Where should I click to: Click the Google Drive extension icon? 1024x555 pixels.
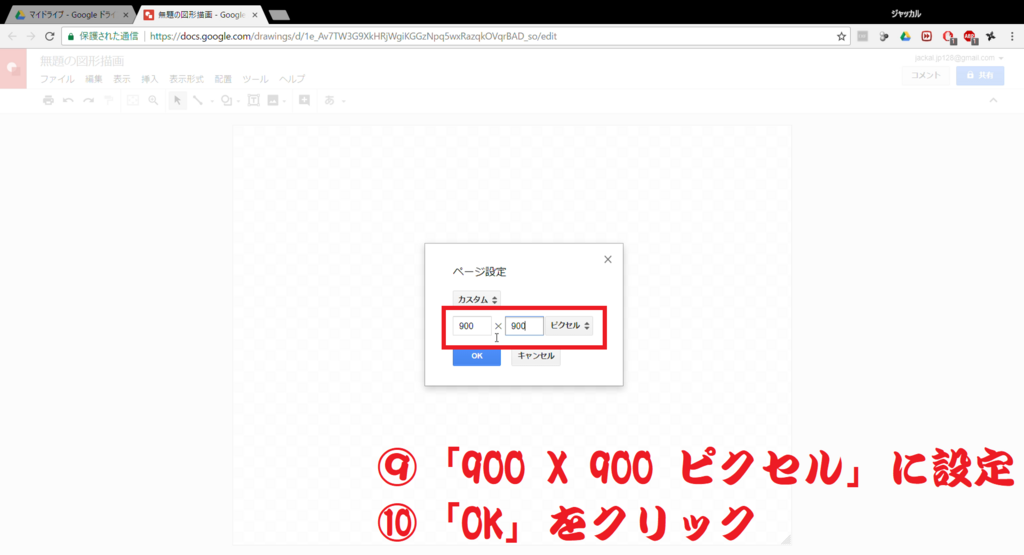pos(905,37)
